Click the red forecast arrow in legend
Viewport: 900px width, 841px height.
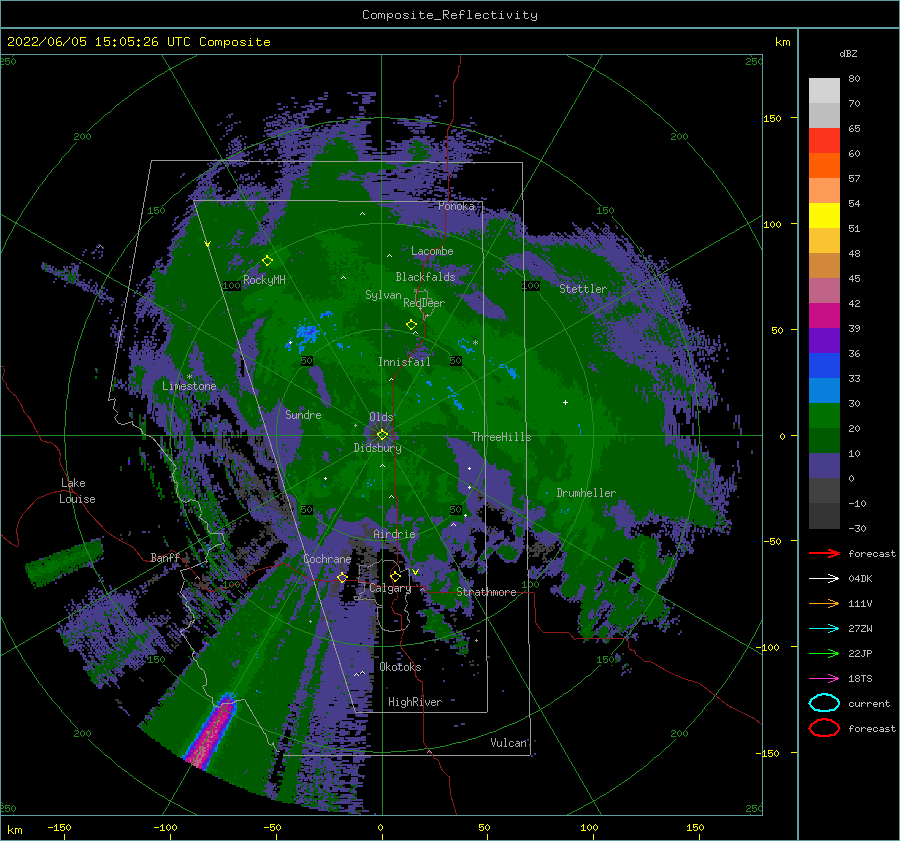pyautogui.click(x=824, y=553)
